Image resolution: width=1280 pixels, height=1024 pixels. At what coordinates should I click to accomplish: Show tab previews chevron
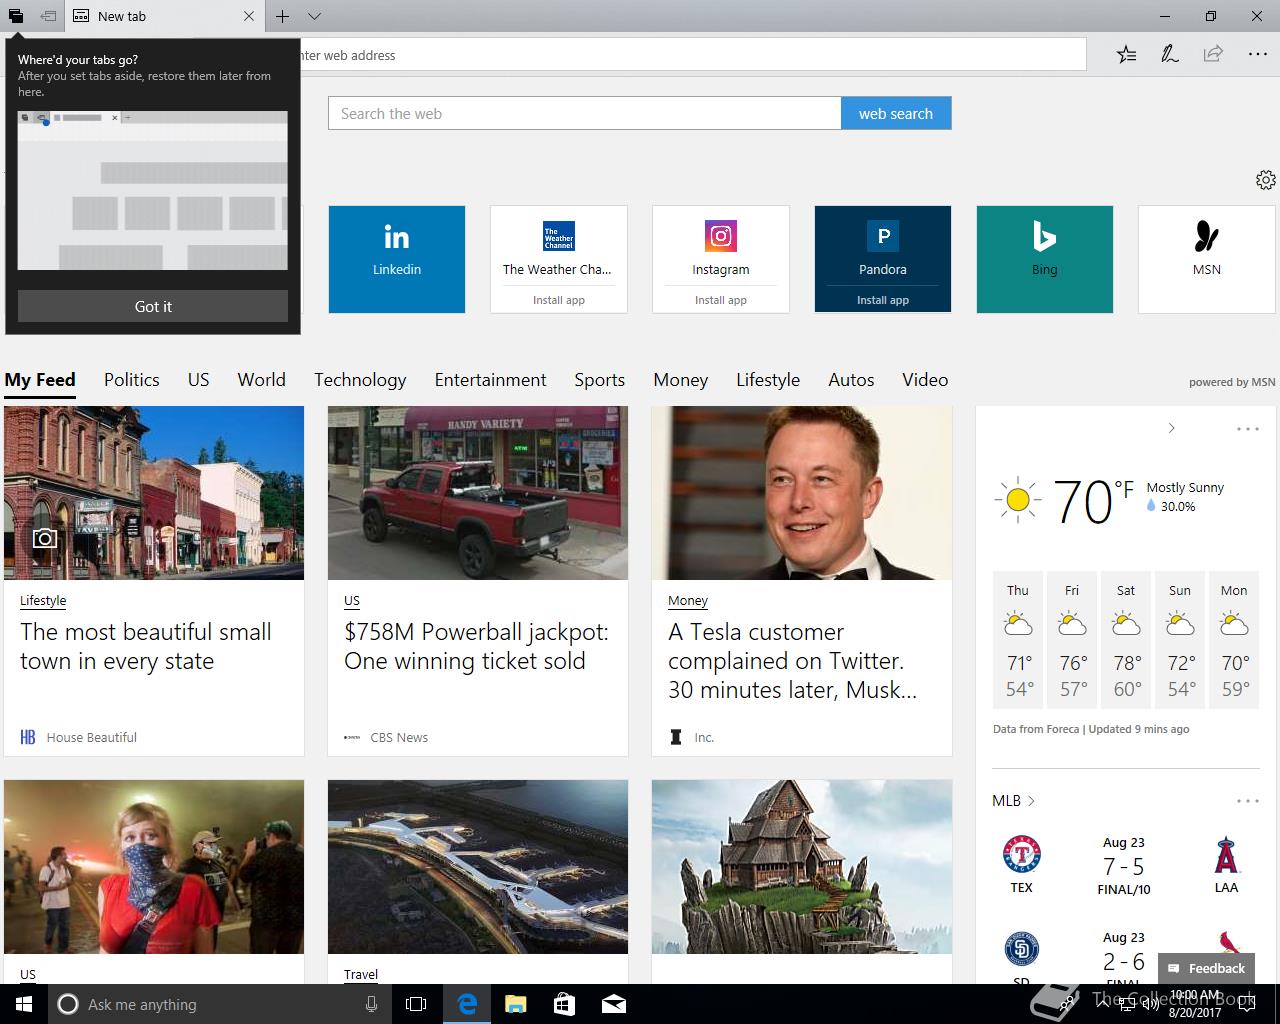pyautogui.click(x=314, y=16)
